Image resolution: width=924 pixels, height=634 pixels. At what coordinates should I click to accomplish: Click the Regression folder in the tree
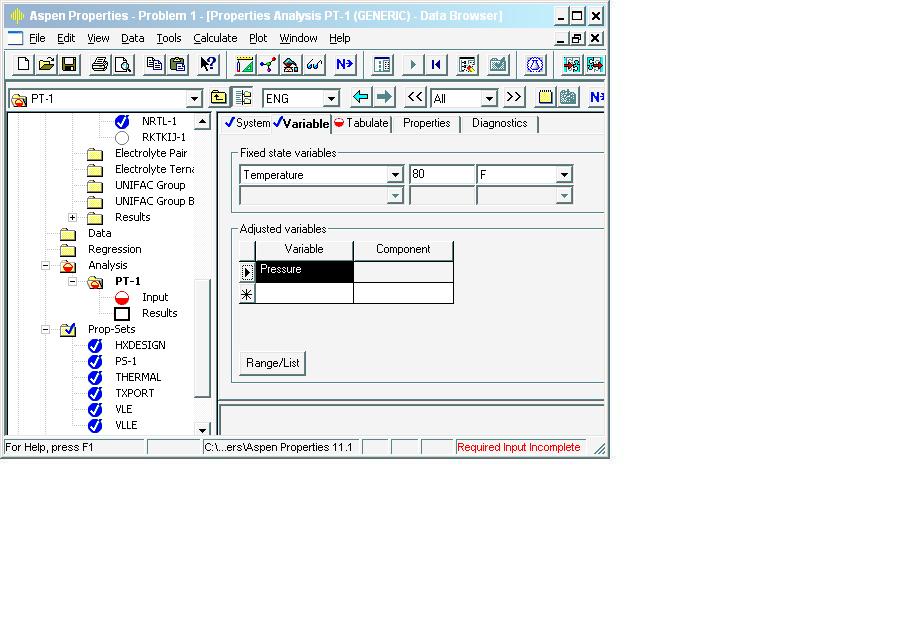(114, 250)
